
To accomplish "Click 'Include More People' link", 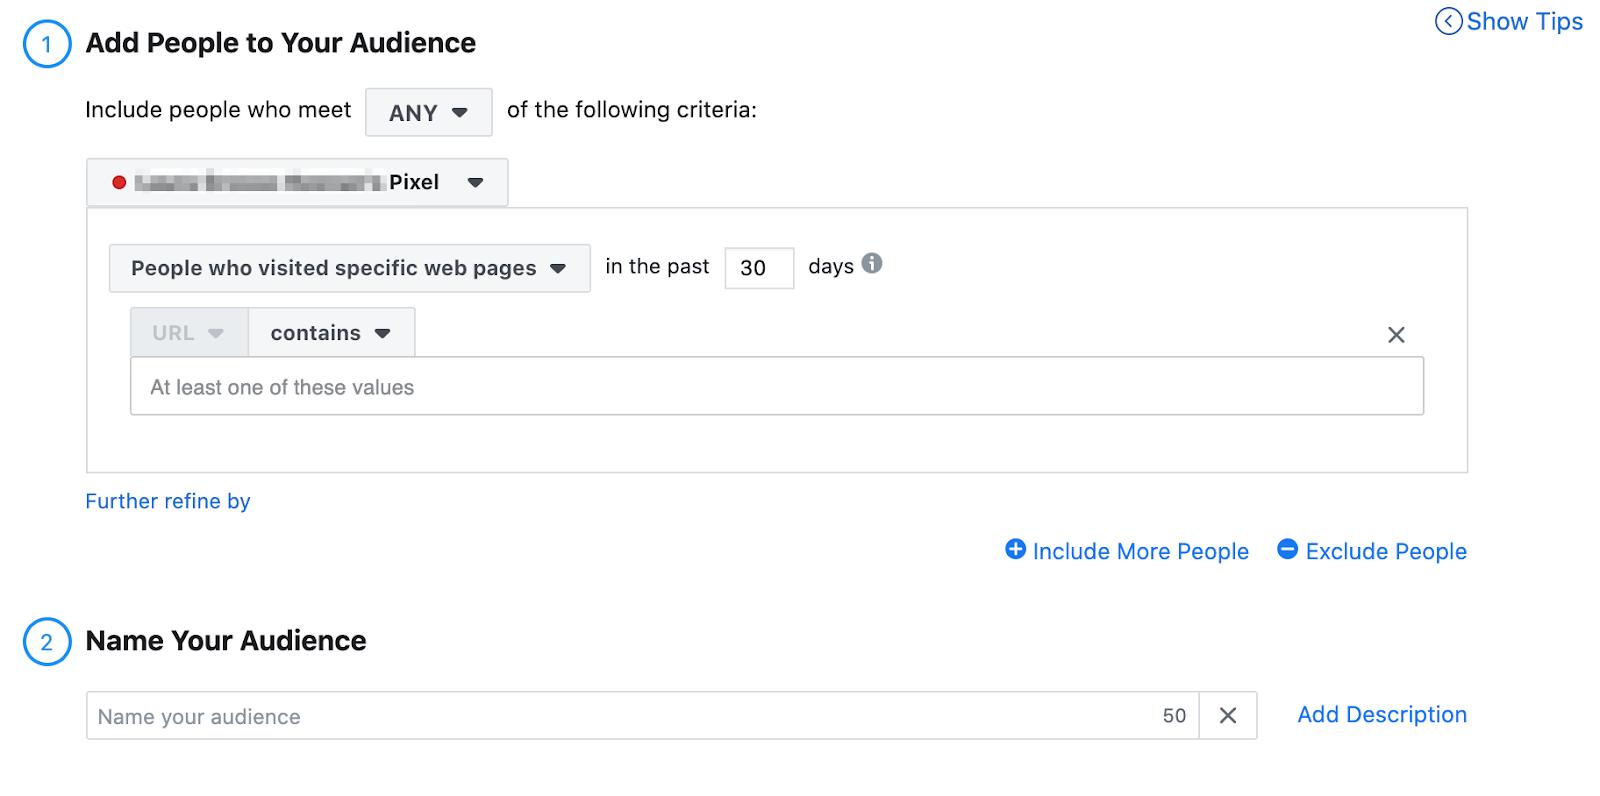I will [1127, 551].
